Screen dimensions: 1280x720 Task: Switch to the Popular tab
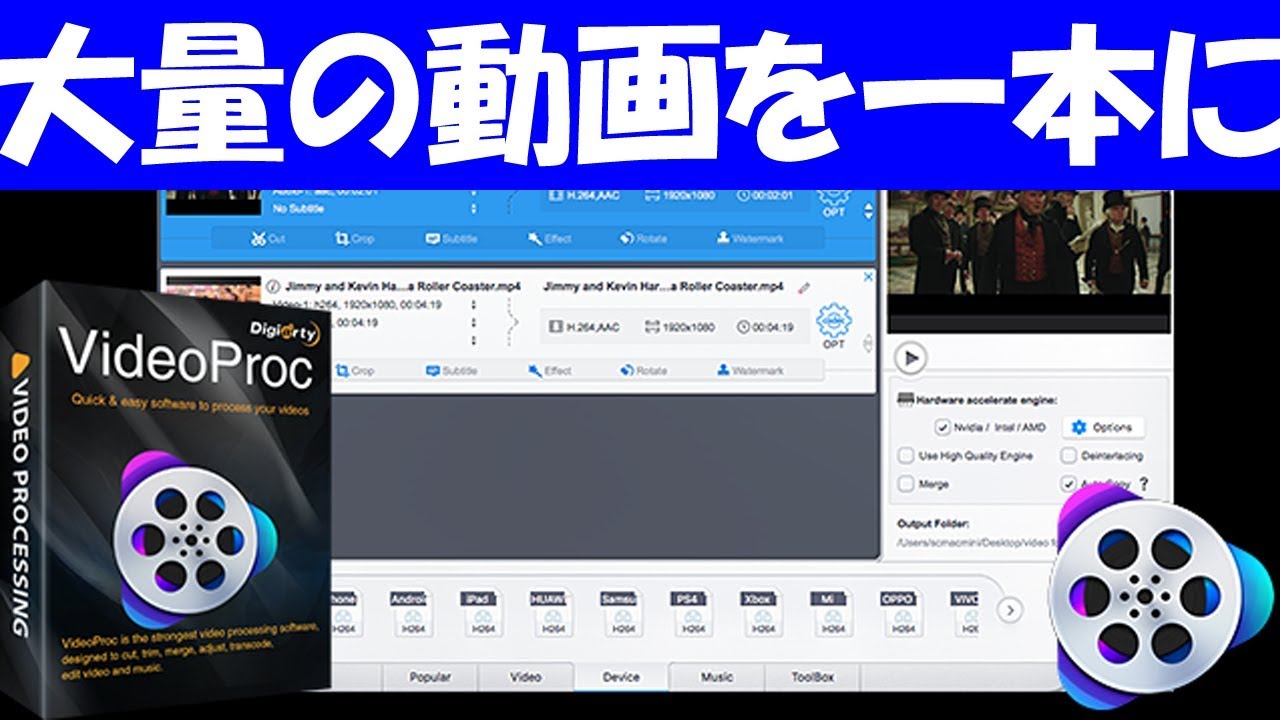tap(430, 677)
